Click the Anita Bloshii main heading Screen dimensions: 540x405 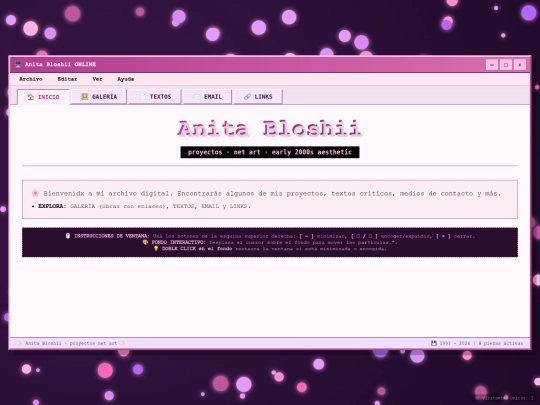point(270,128)
